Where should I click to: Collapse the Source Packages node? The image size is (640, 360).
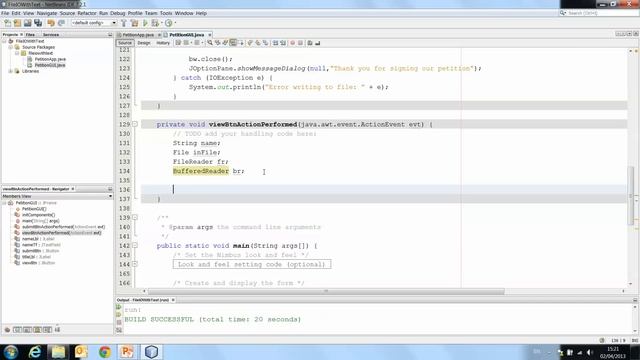click(11, 47)
